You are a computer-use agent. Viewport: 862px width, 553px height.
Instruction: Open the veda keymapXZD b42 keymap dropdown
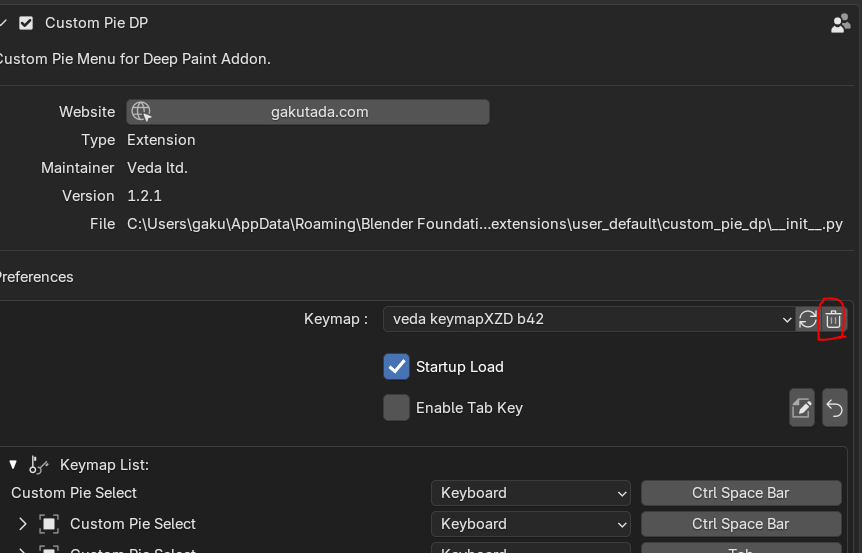point(588,319)
